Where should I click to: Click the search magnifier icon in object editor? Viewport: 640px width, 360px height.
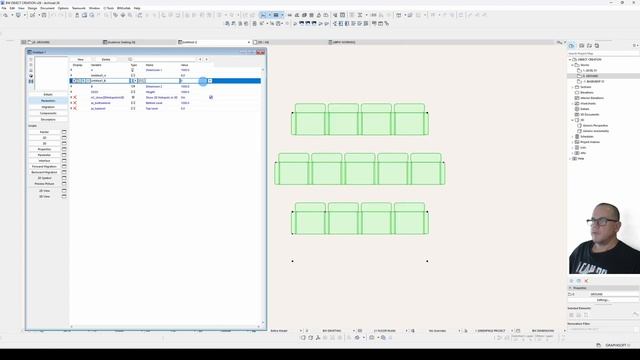[x=130, y=59]
